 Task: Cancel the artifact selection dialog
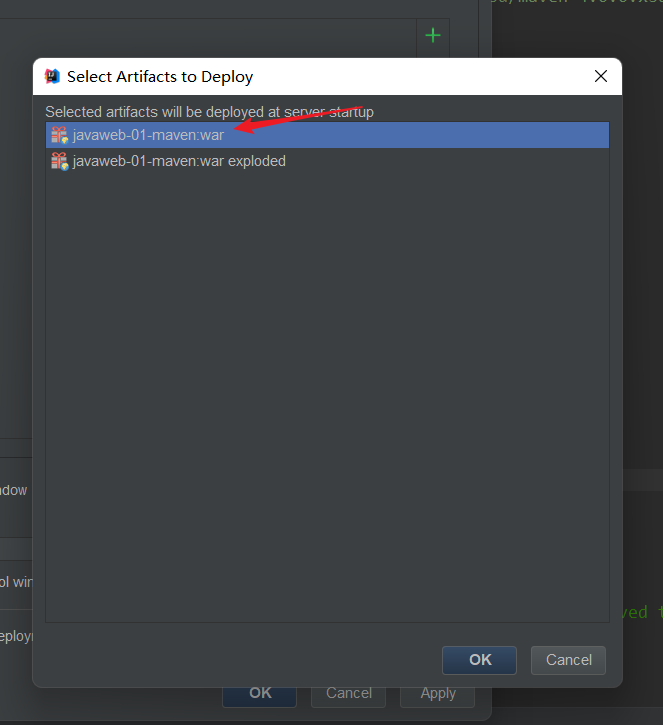pos(568,660)
